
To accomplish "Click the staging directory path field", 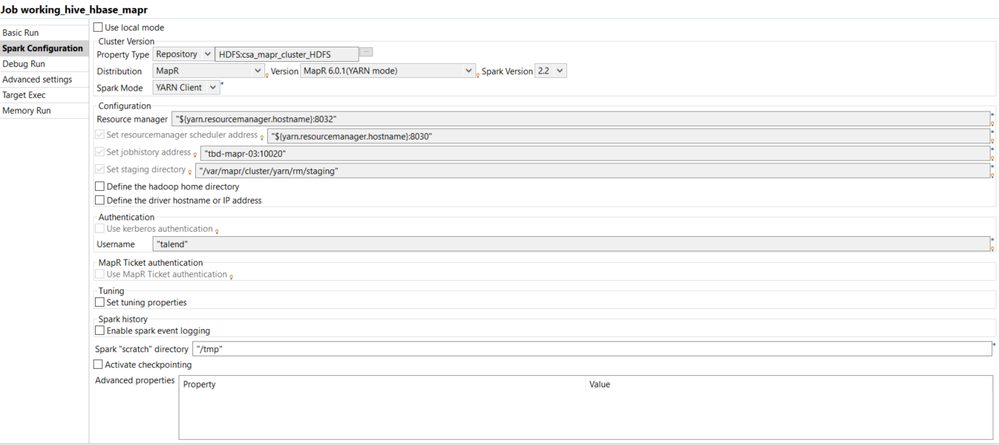I will pos(593,171).
